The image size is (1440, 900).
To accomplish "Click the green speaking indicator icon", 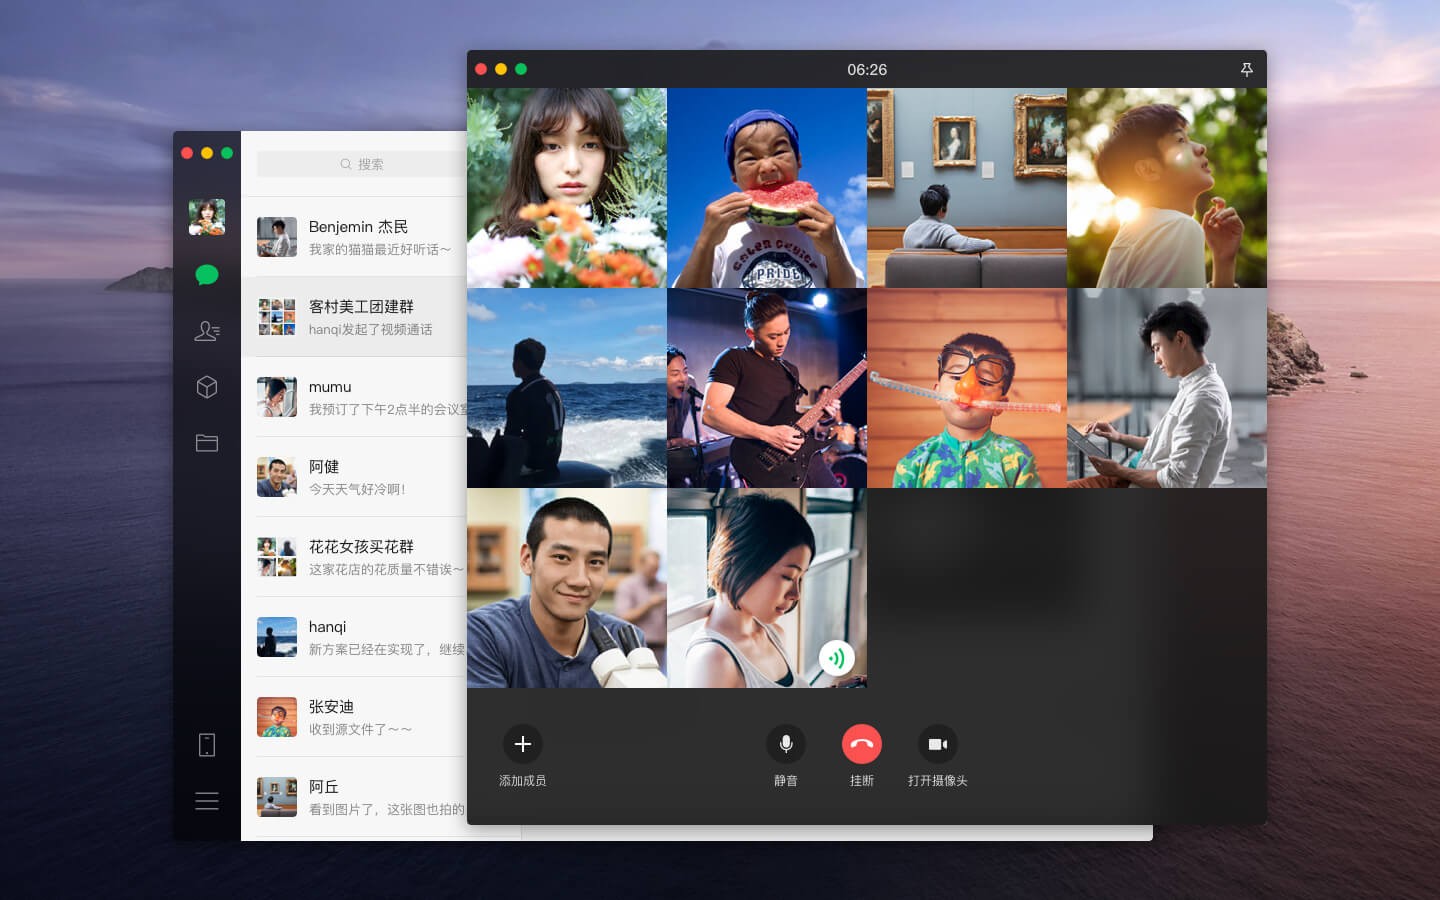I will pyautogui.click(x=837, y=658).
